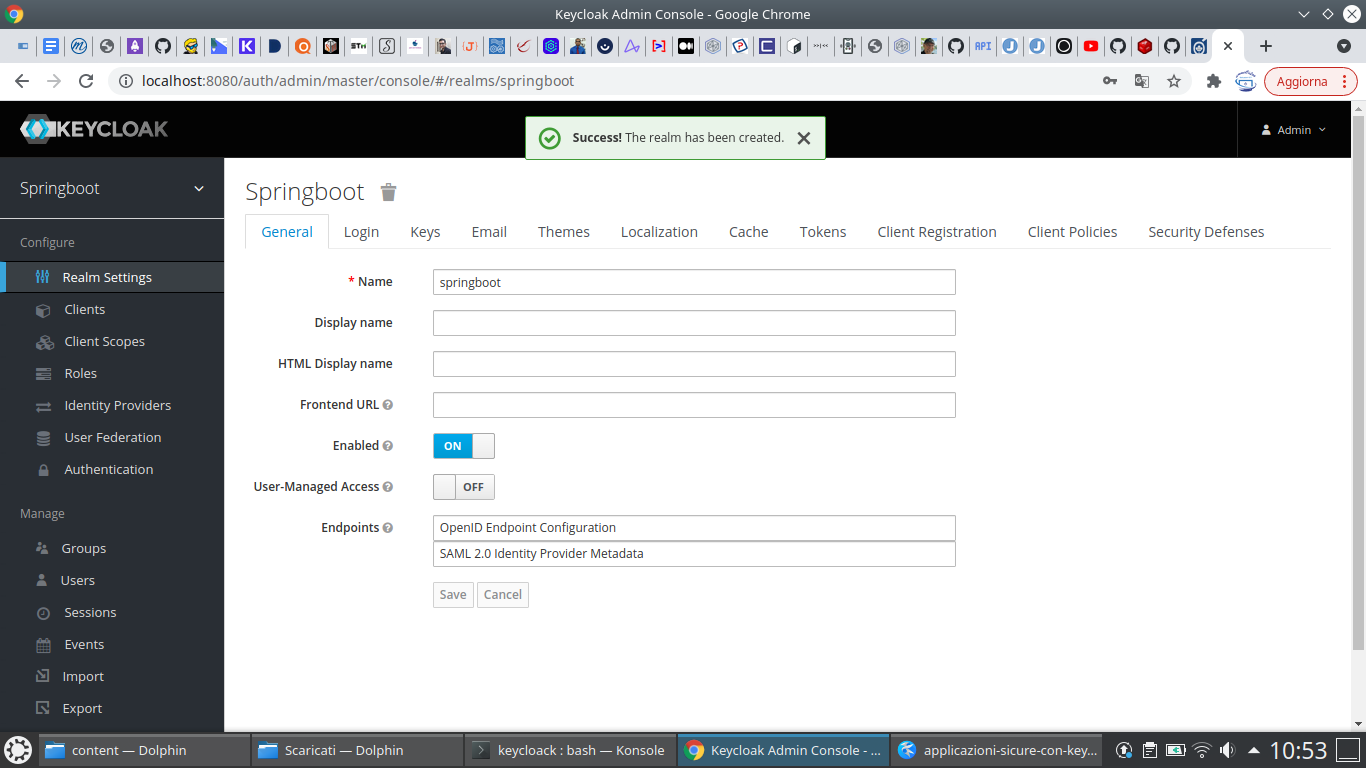Click into the Frontend URL field

point(694,405)
